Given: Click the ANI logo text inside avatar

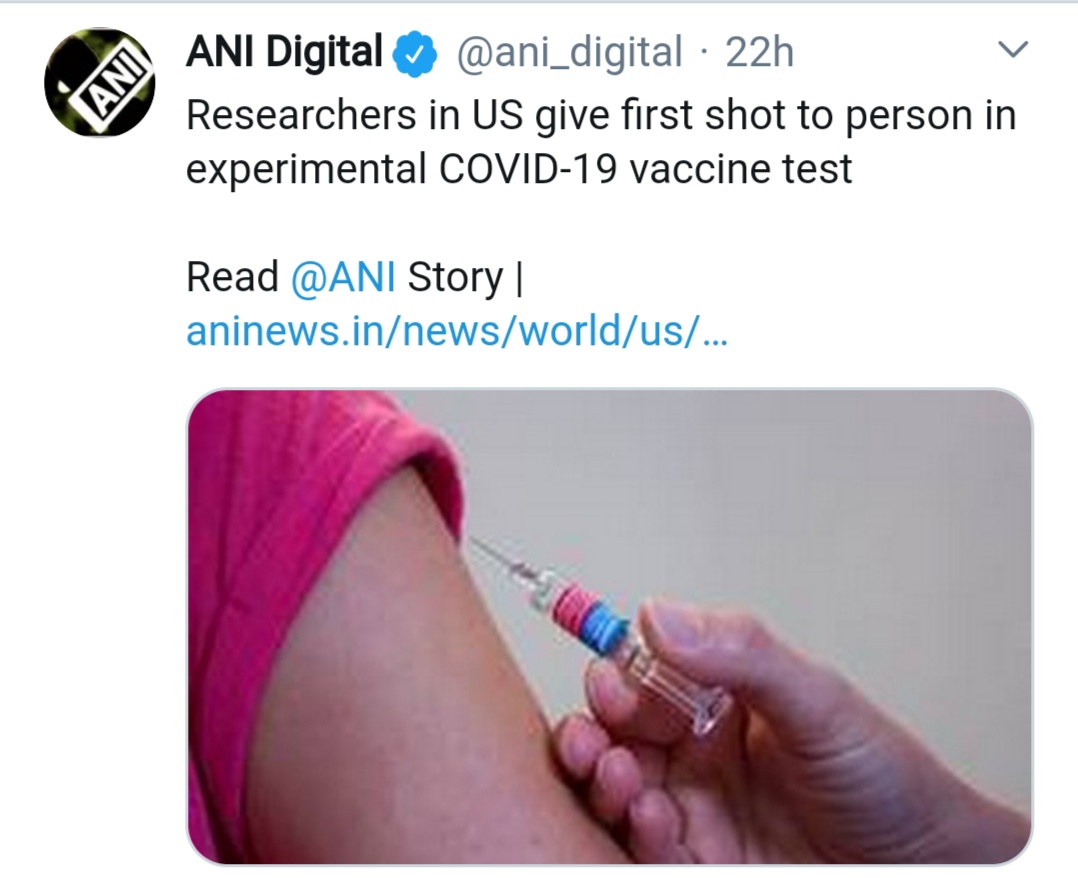Looking at the screenshot, I should pos(113,84).
